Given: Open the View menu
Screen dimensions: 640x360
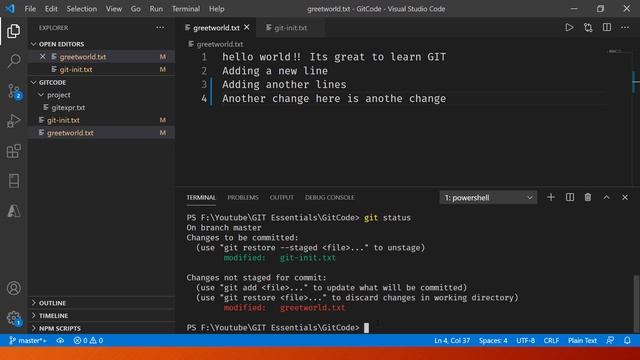Looking at the screenshot, I should [114, 9].
